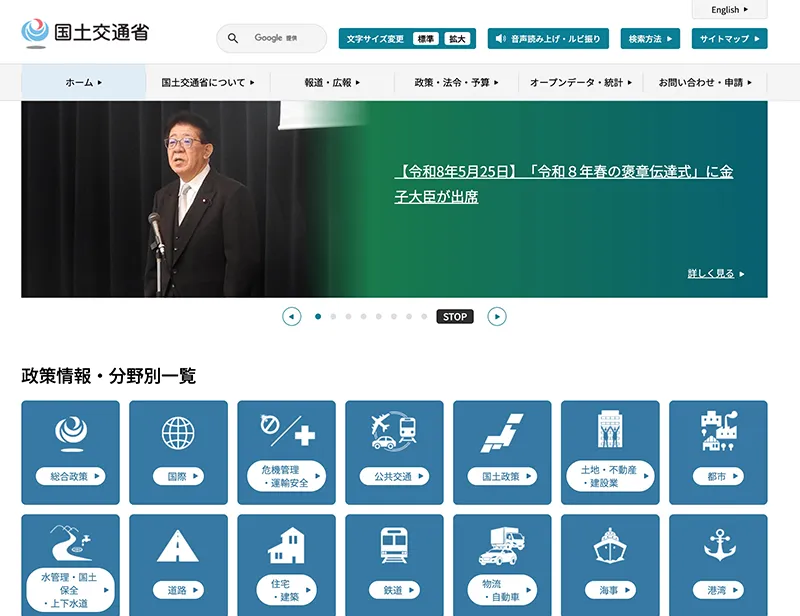Expand the 国土交通省について menu

208,82
